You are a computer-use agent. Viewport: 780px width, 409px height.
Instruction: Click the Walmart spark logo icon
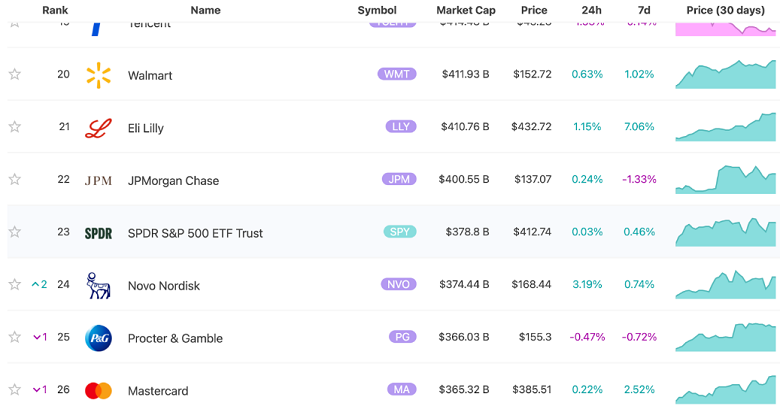pos(98,75)
